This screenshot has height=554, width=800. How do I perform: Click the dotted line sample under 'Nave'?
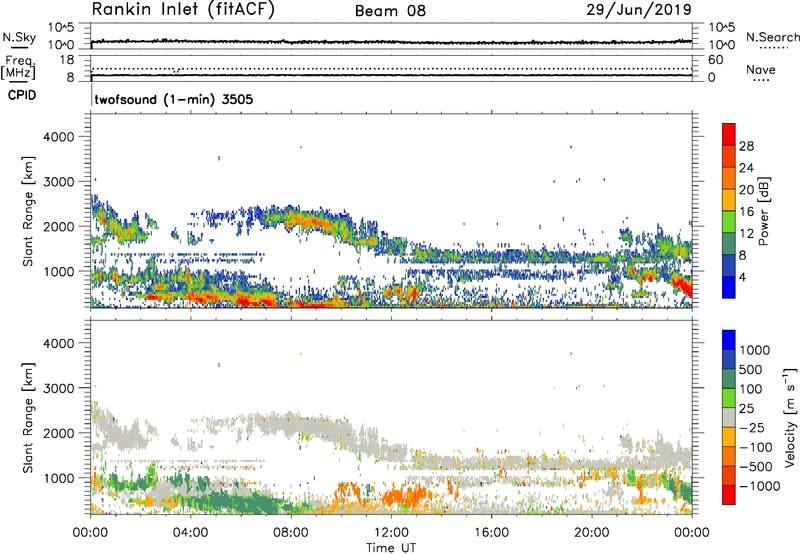point(761,81)
